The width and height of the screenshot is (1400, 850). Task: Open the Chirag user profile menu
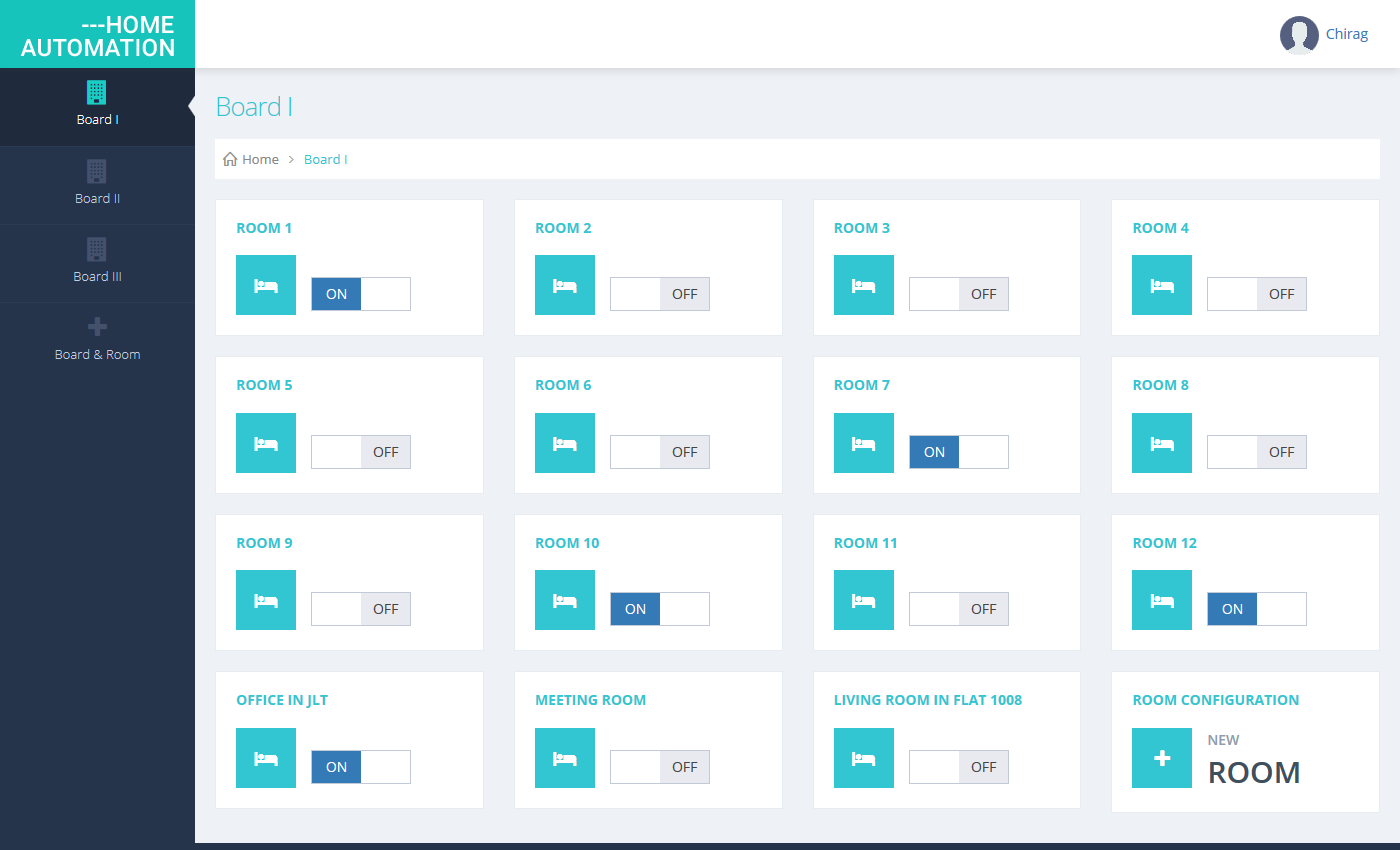click(x=1346, y=34)
